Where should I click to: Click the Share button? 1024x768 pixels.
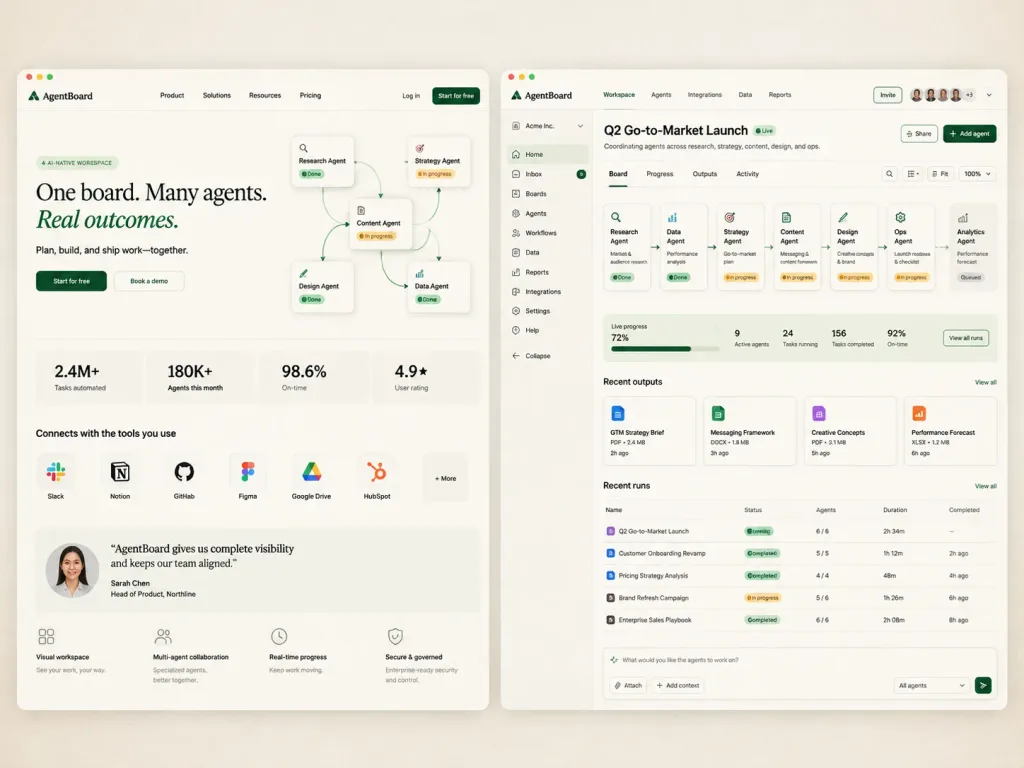tap(919, 133)
